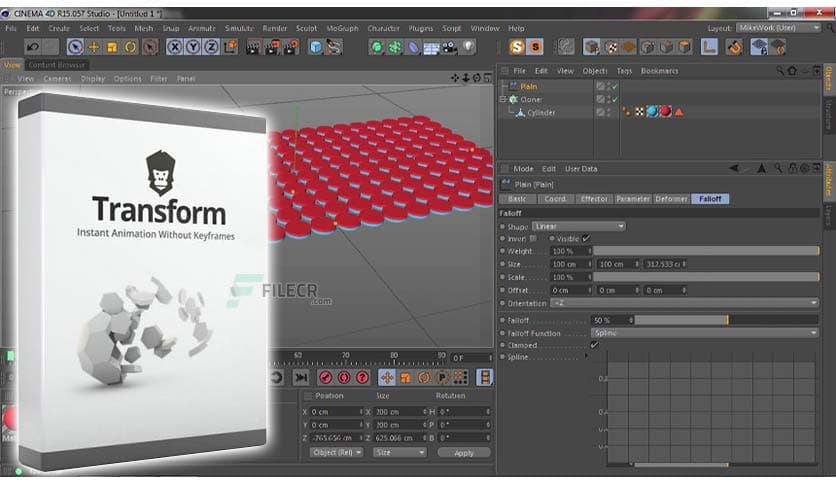The height and width of the screenshot is (484, 836).
Task: Click the Cylinder red material tag
Action: coord(665,112)
